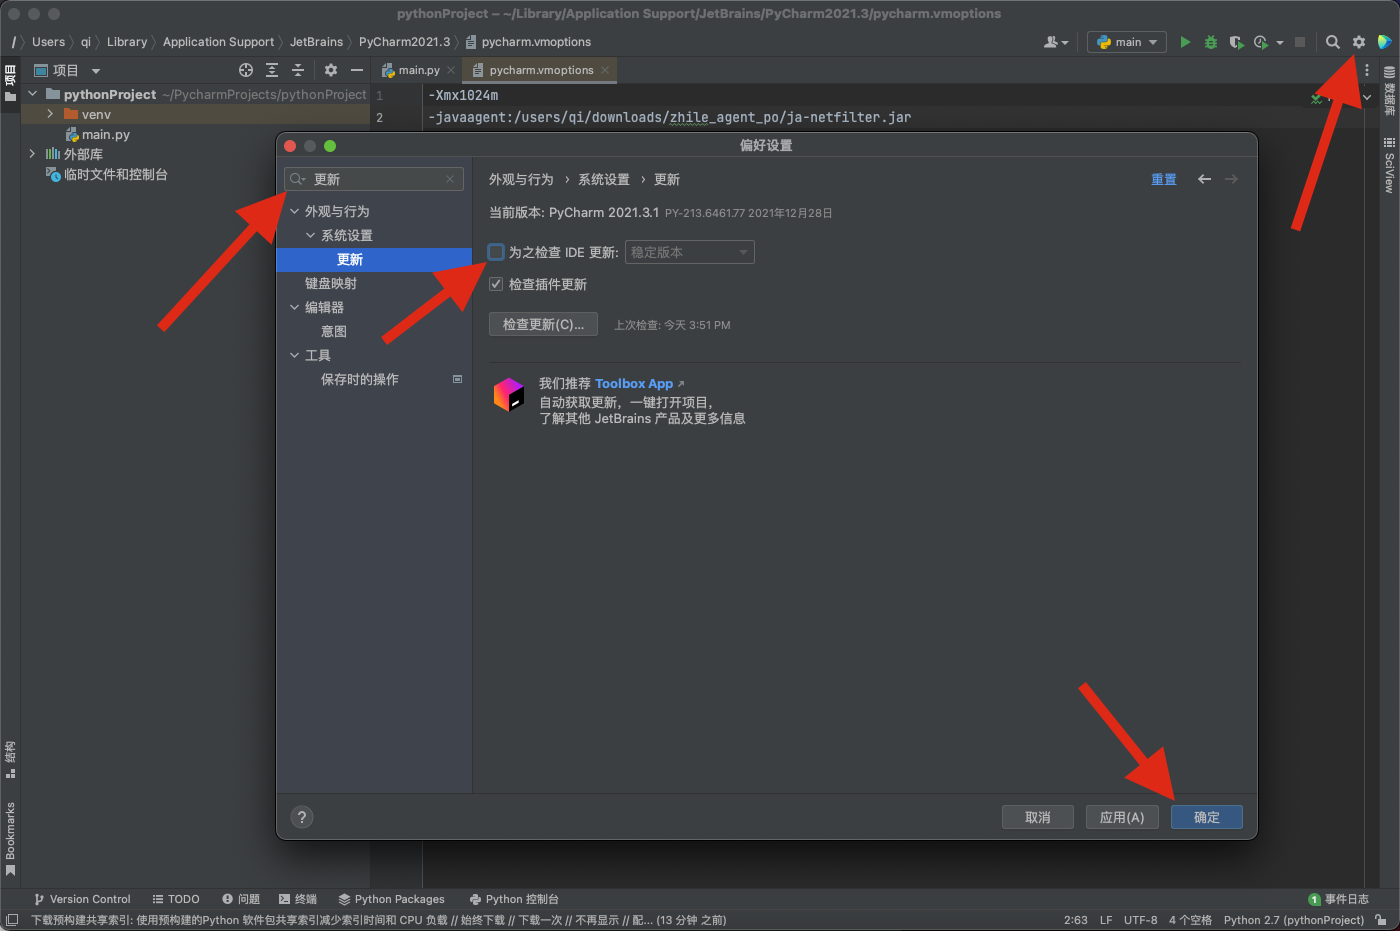Screen dimensions: 1400x931
Task: Collapse the 系统设置 settings subgroup
Action: [x=311, y=235]
